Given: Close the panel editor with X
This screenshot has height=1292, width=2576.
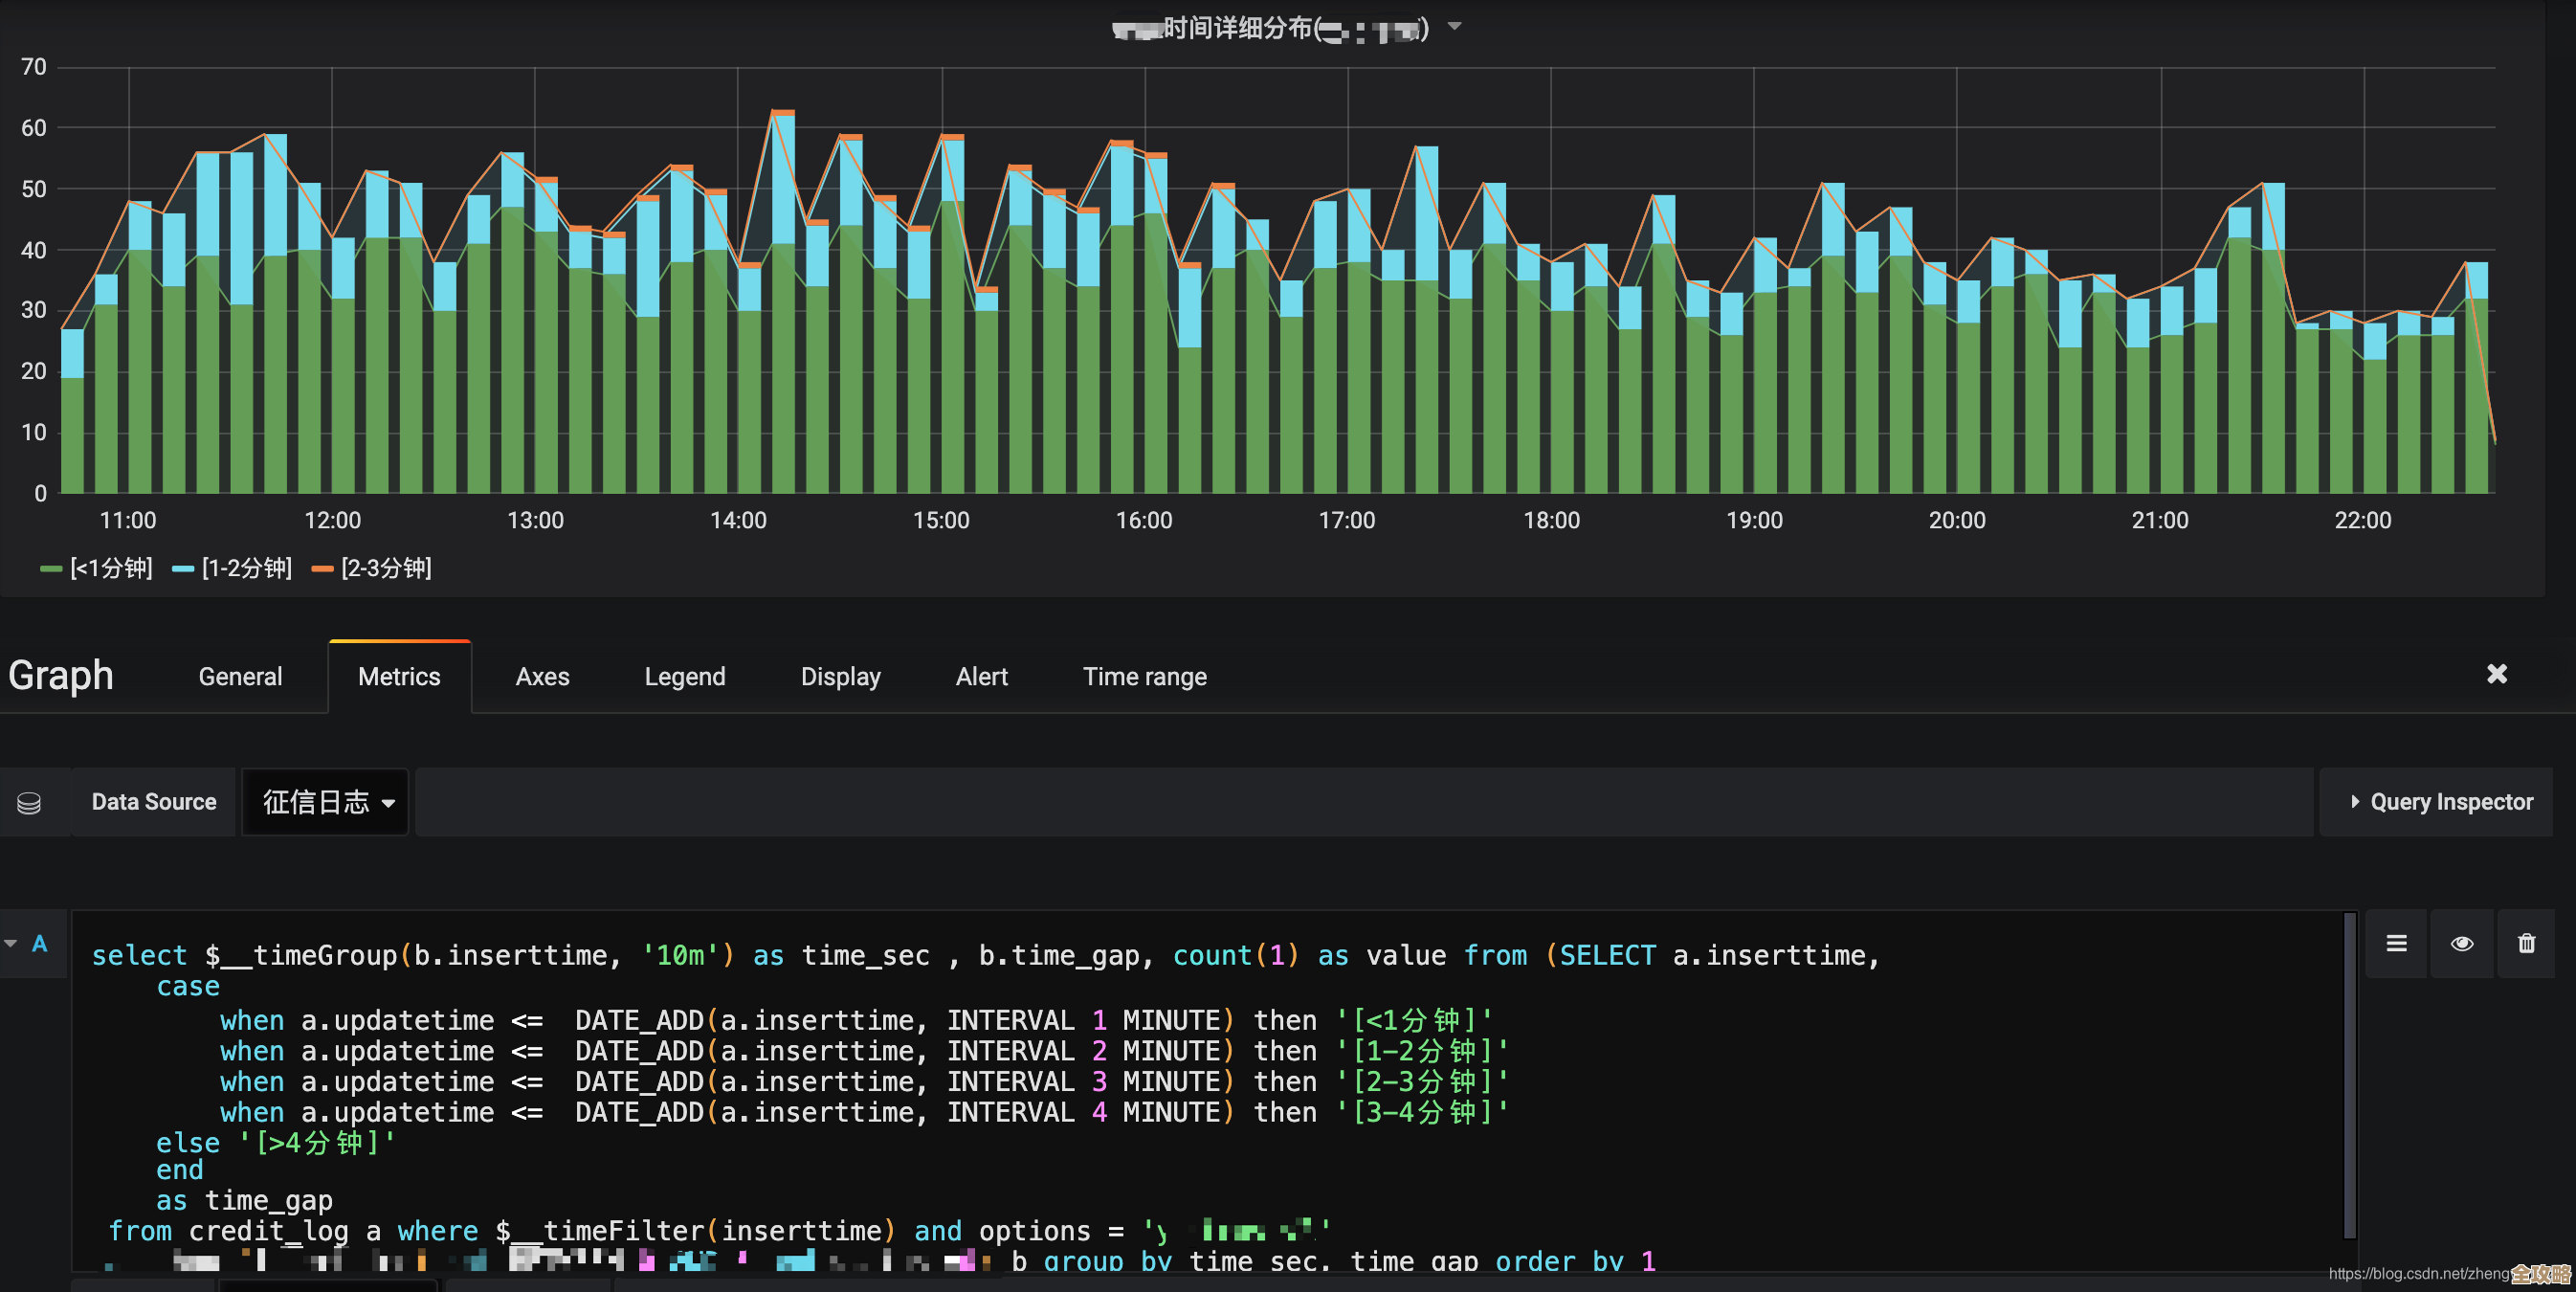Looking at the screenshot, I should click(2496, 674).
